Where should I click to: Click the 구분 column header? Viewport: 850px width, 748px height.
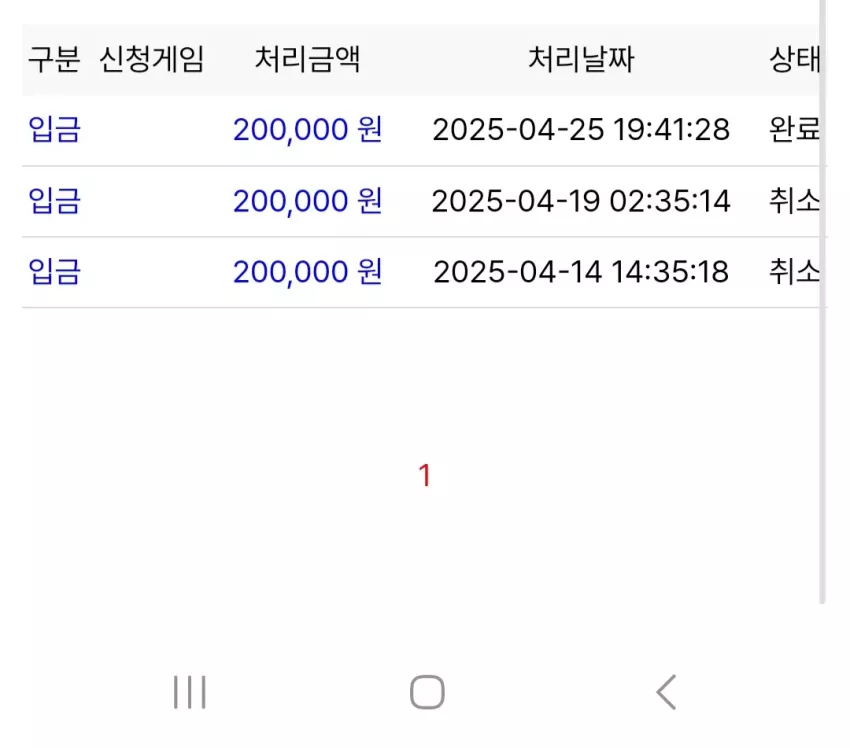[x=54, y=59]
